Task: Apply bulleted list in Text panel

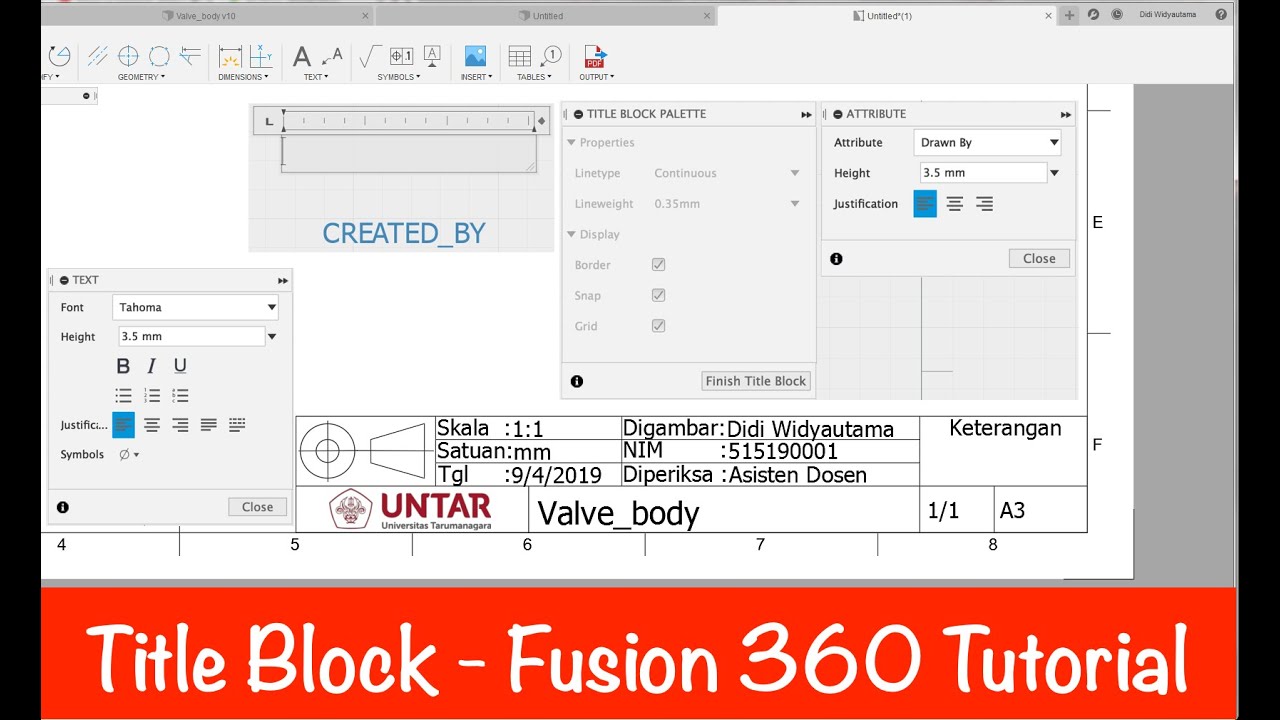Action: (124, 396)
